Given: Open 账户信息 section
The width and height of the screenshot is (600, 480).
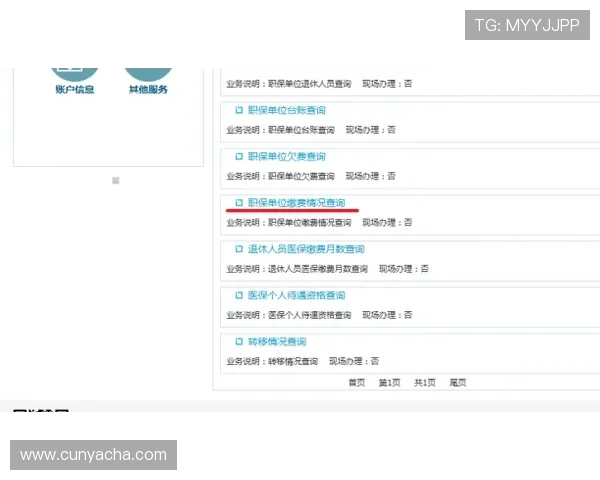Looking at the screenshot, I should point(75,81).
